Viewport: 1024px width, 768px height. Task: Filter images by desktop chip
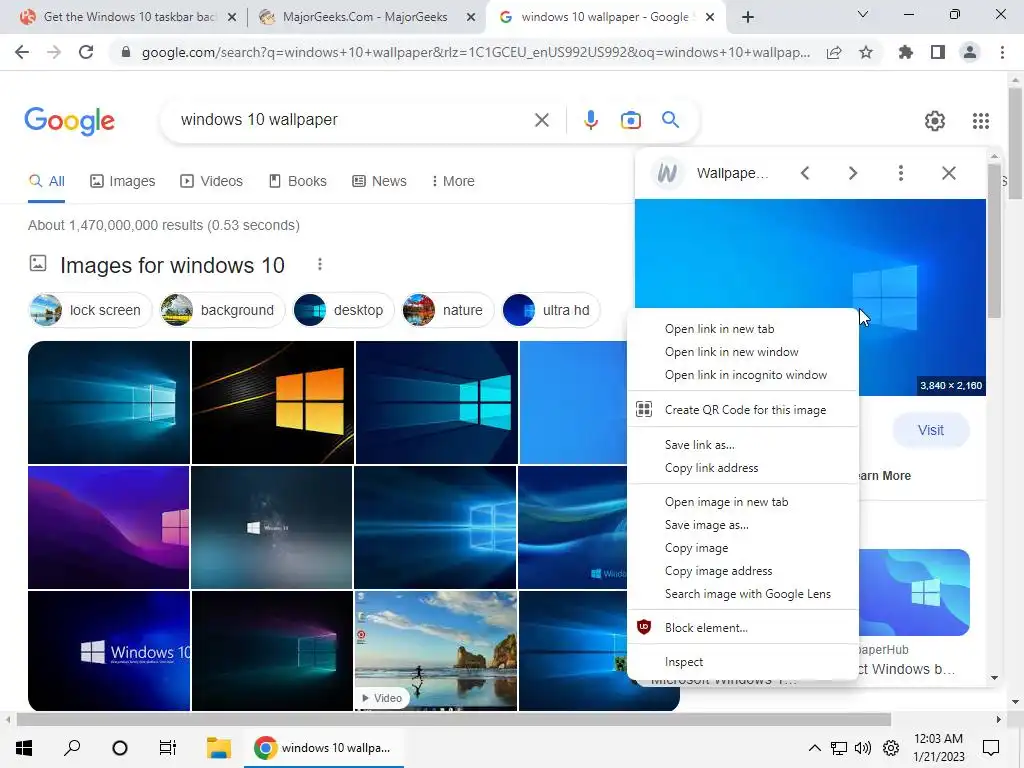coord(344,310)
